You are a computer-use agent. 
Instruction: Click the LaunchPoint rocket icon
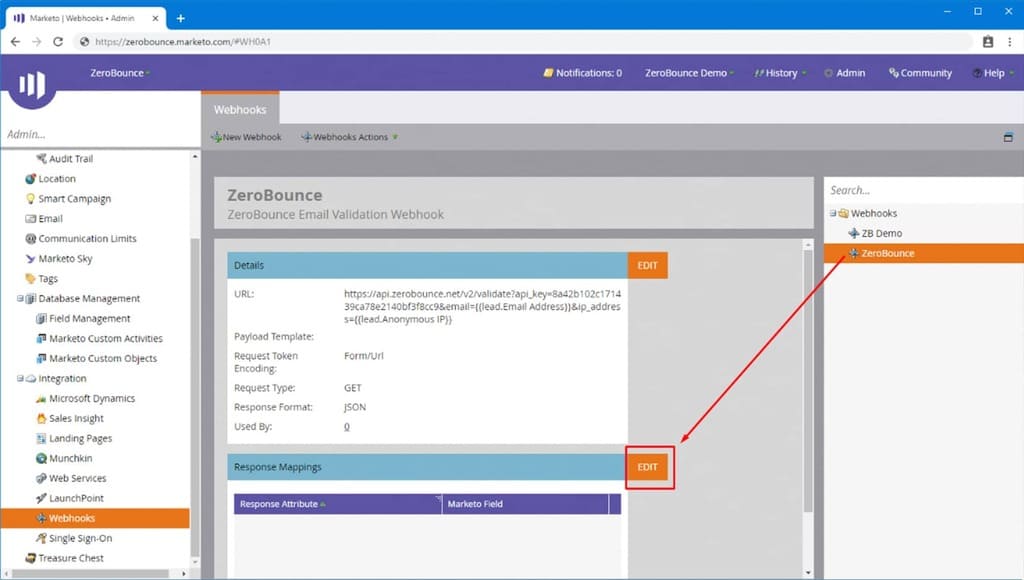pos(41,498)
